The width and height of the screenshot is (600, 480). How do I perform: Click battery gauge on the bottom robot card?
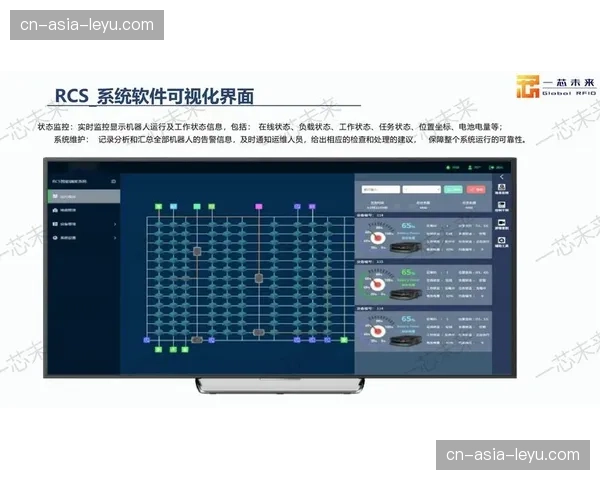pyautogui.click(x=377, y=330)
